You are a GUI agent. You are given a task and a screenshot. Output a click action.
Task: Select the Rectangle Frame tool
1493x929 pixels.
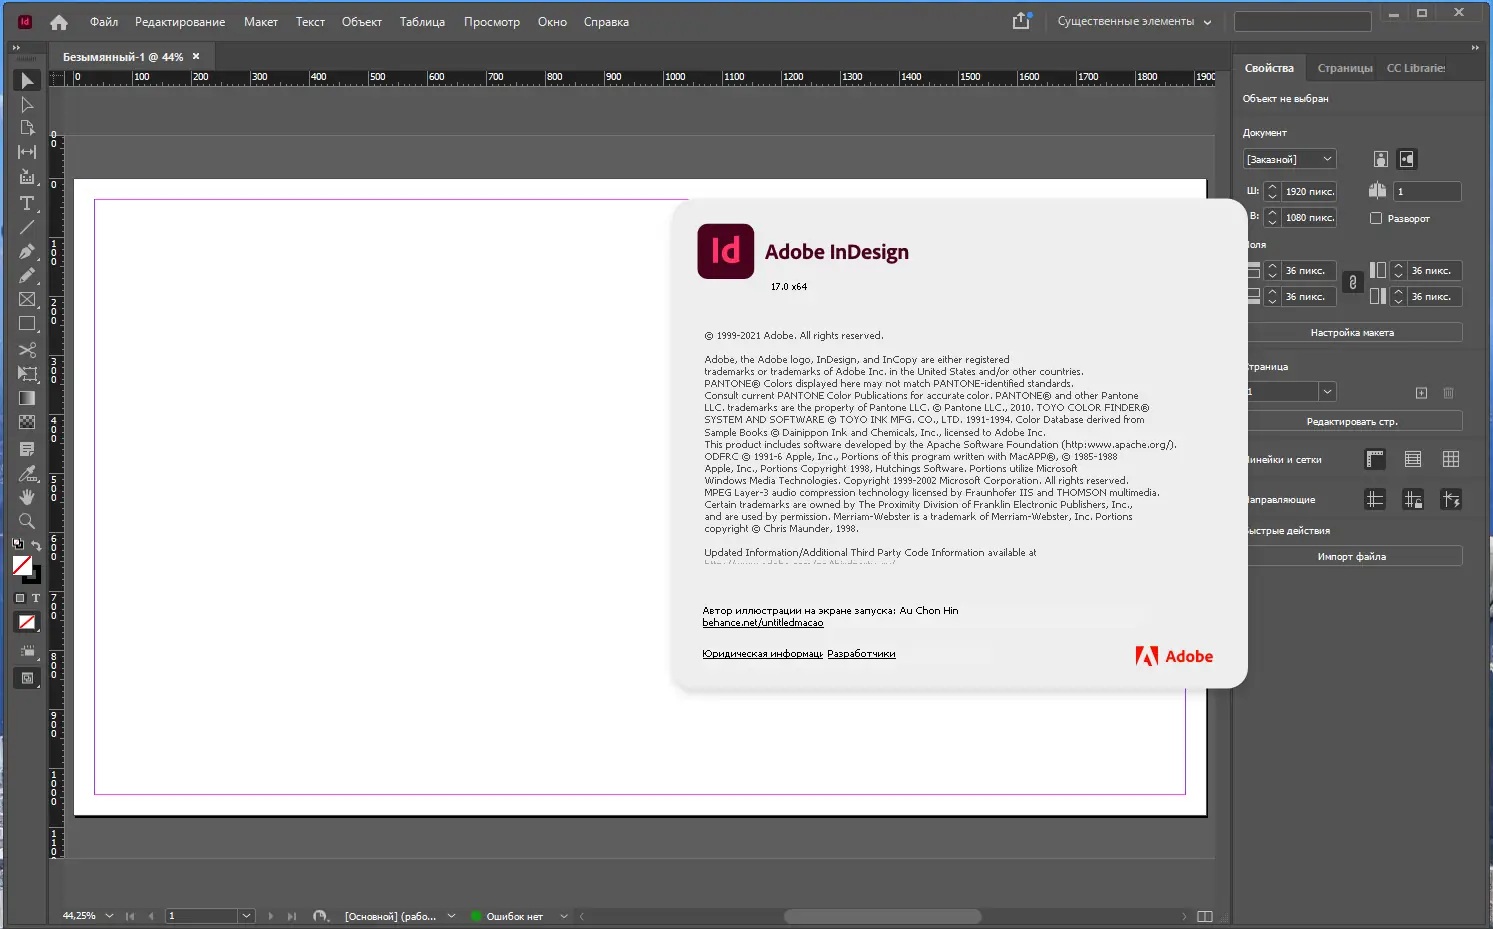27,299
